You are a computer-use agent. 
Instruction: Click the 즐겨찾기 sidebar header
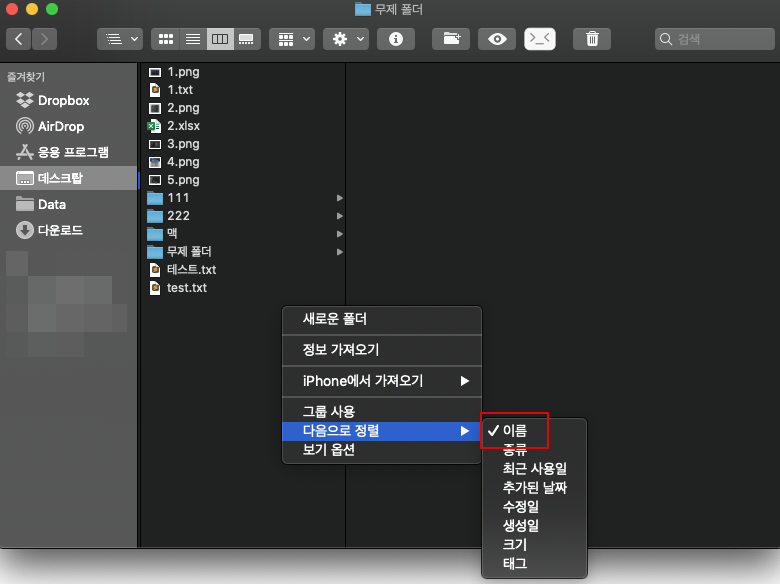tap(26, 77)
